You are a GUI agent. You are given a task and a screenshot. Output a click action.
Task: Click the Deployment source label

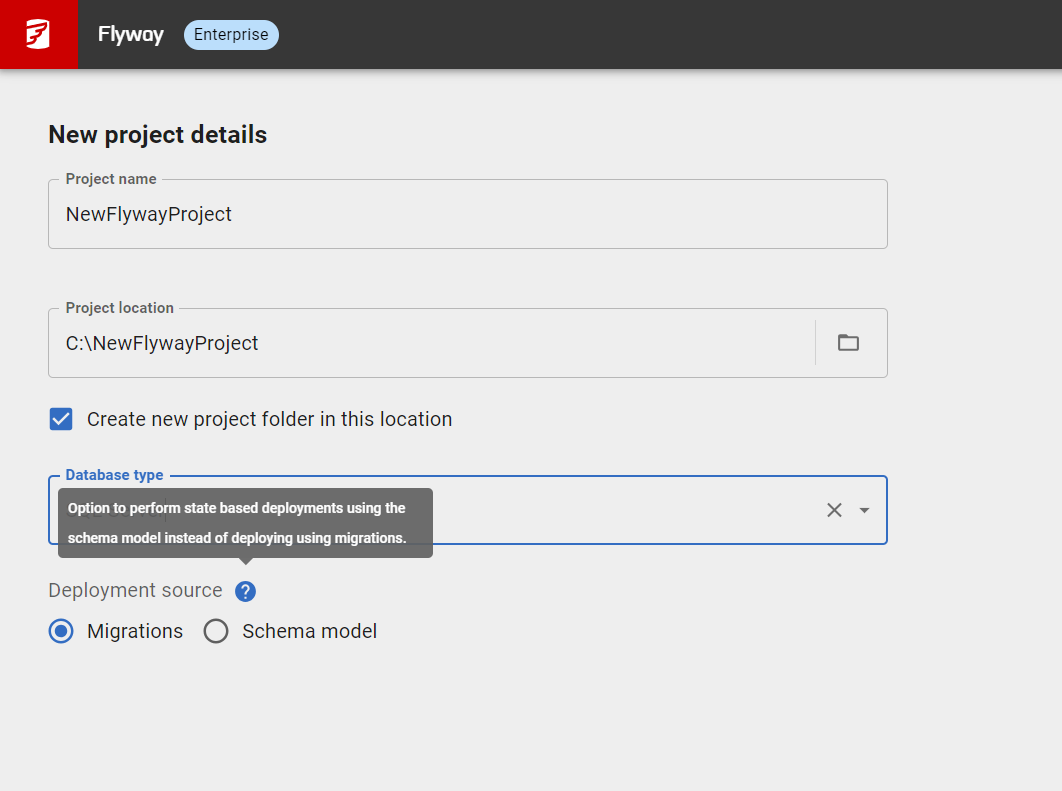click(x=135, y=591)
